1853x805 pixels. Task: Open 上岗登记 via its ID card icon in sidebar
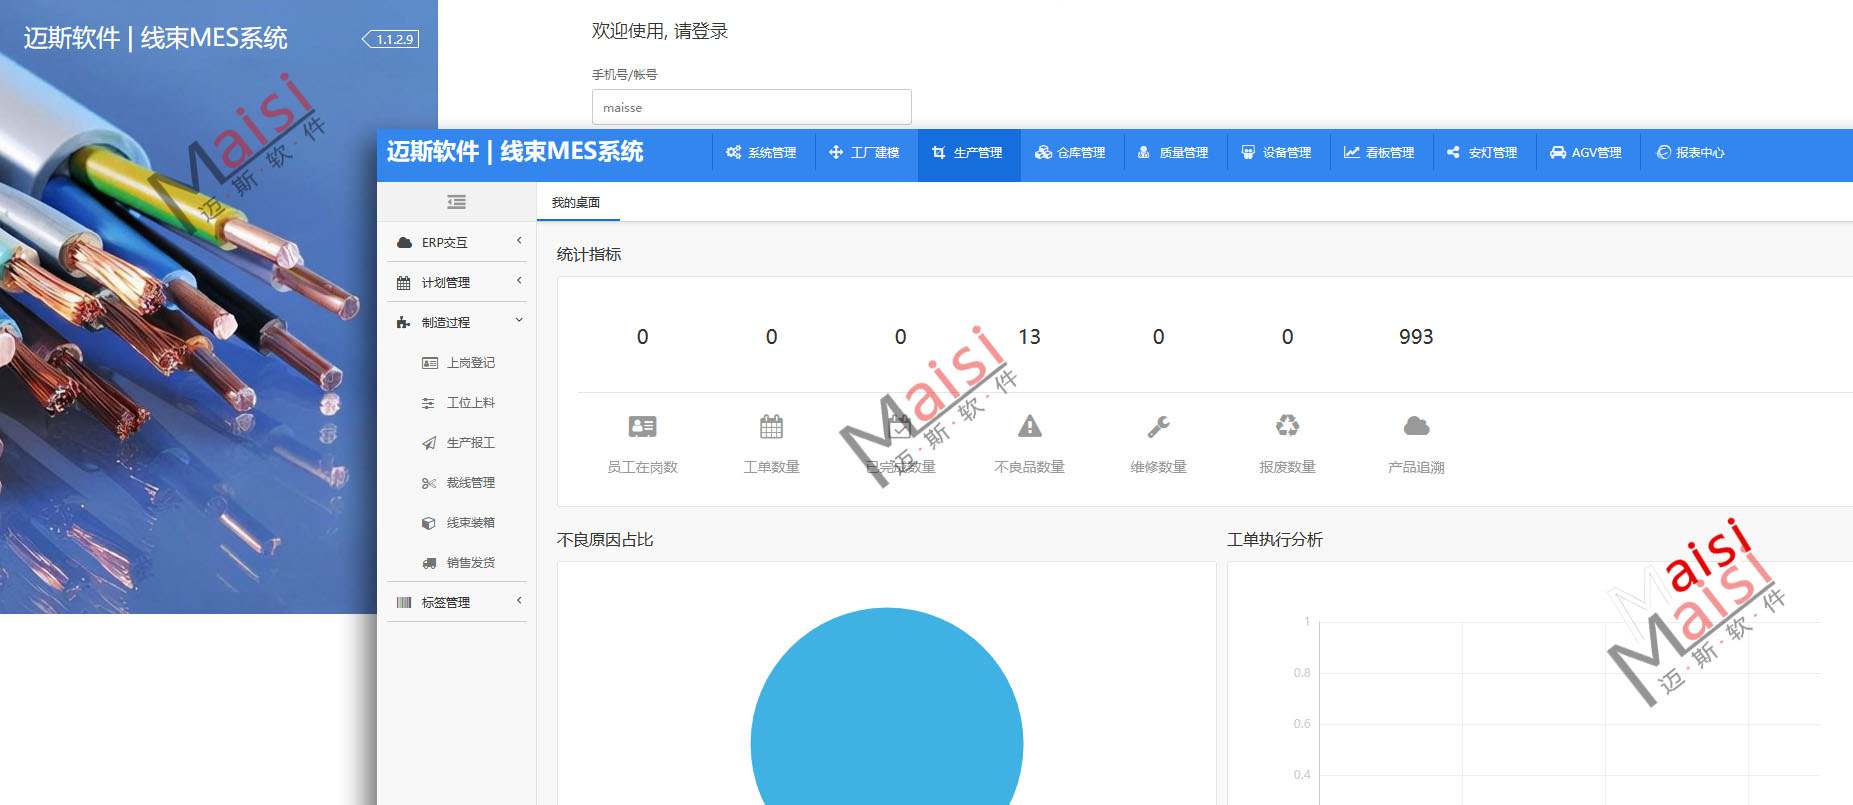point(430,363)
